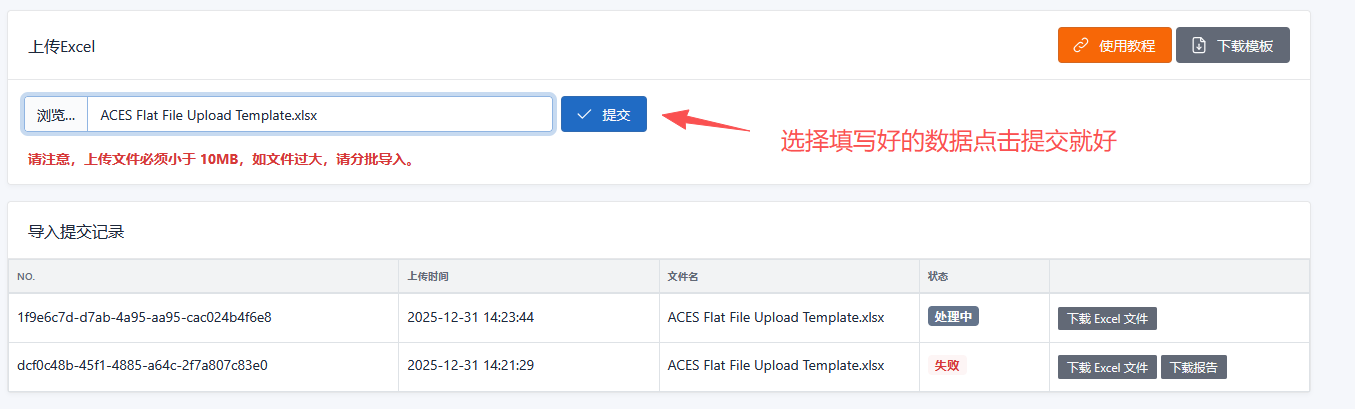Image resolution: width=1355 pixels, height=409 pixels.
Task: Click the selected file name input field
Action: point(320,114)
